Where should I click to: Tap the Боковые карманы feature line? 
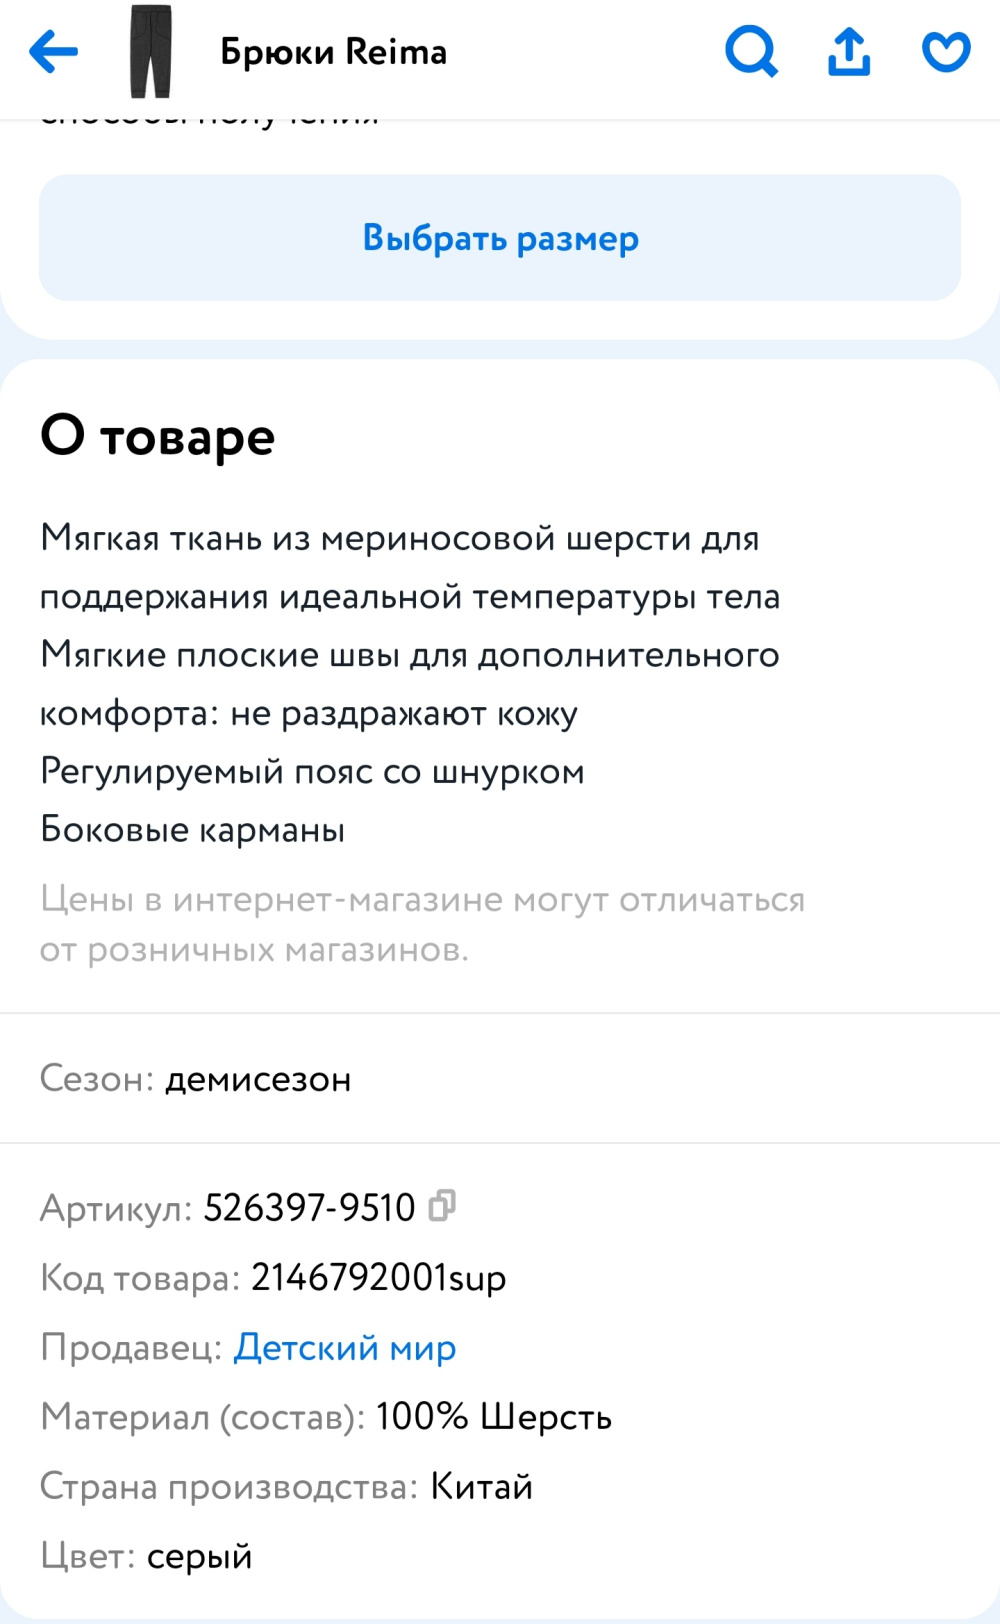pyautogui.click(x=191, y=829)
